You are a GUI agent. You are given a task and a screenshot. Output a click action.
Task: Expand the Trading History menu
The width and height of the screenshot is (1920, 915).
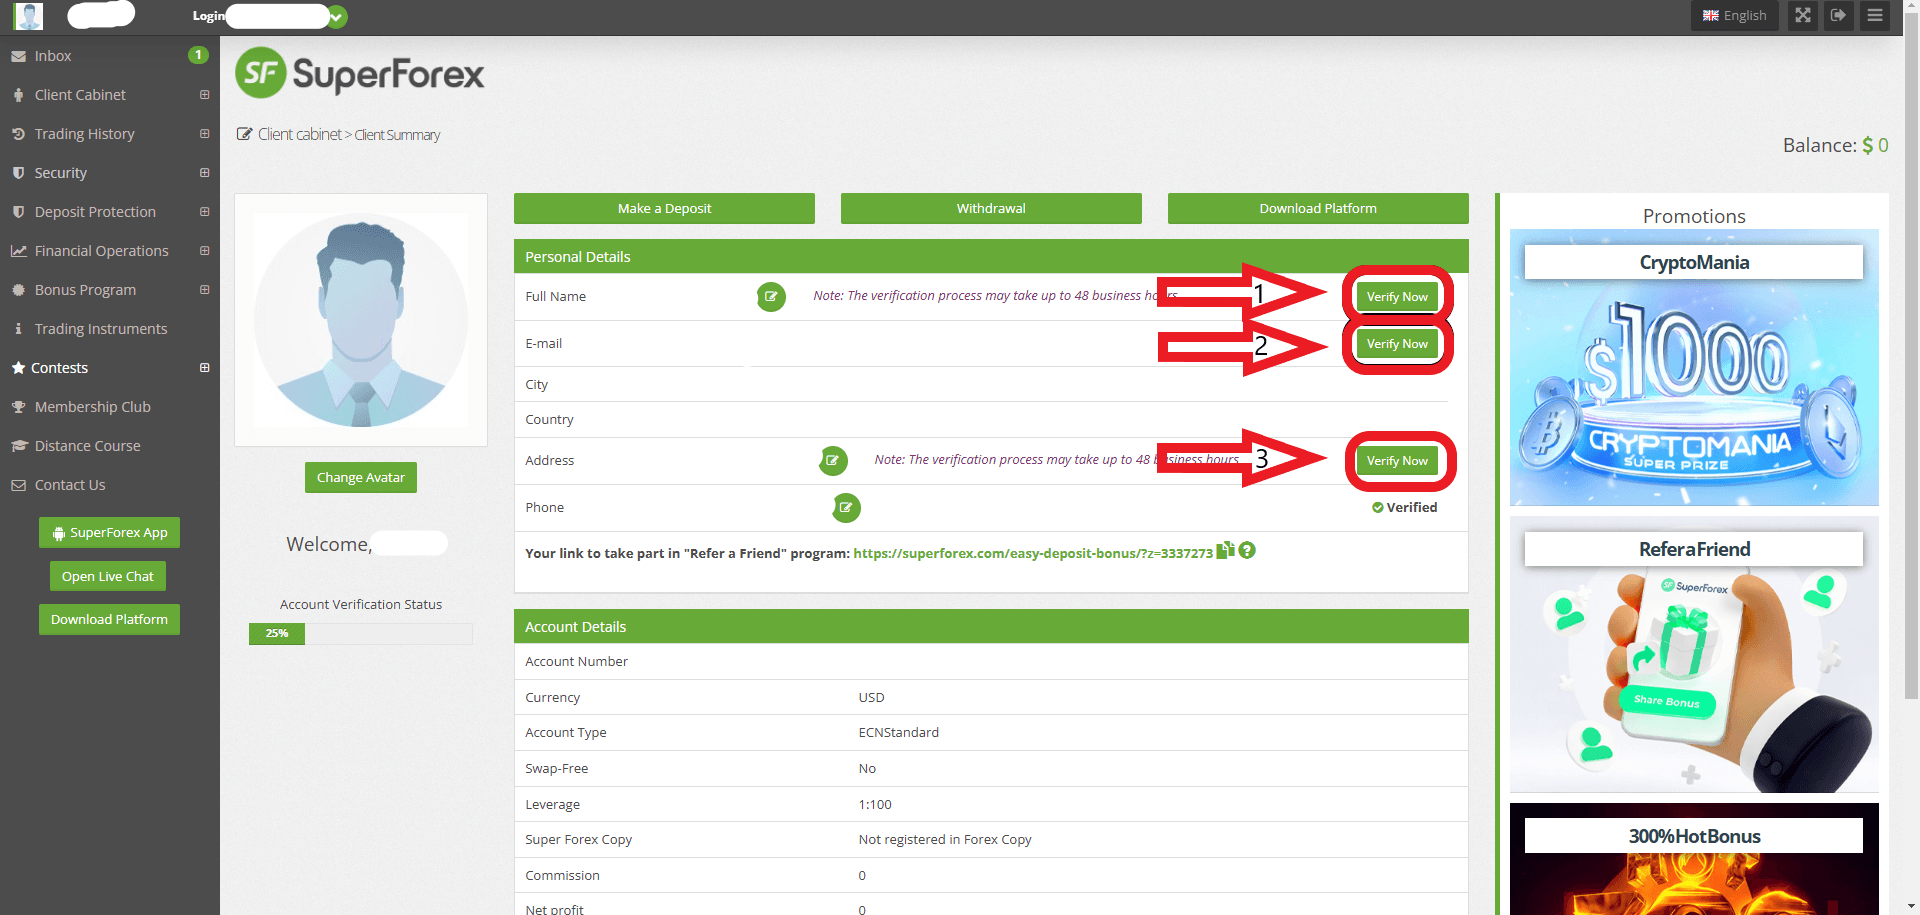204,134
